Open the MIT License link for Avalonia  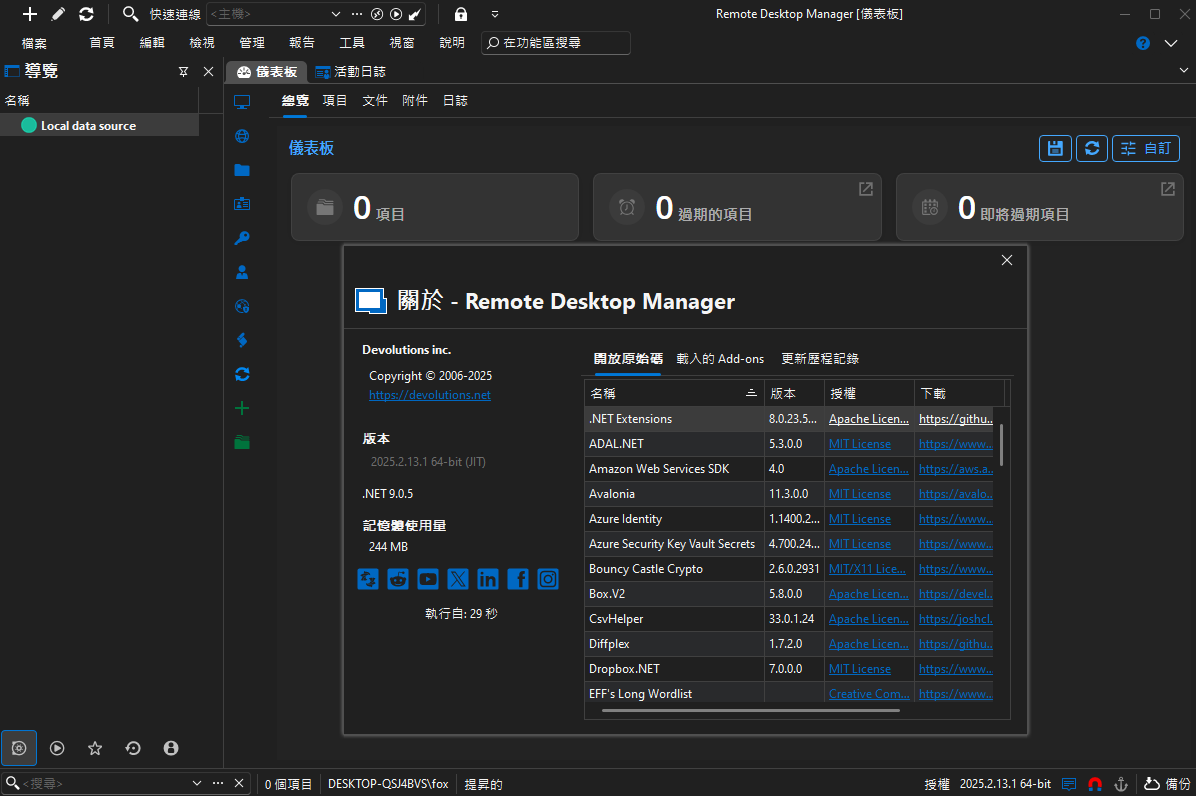coord(860,494)
